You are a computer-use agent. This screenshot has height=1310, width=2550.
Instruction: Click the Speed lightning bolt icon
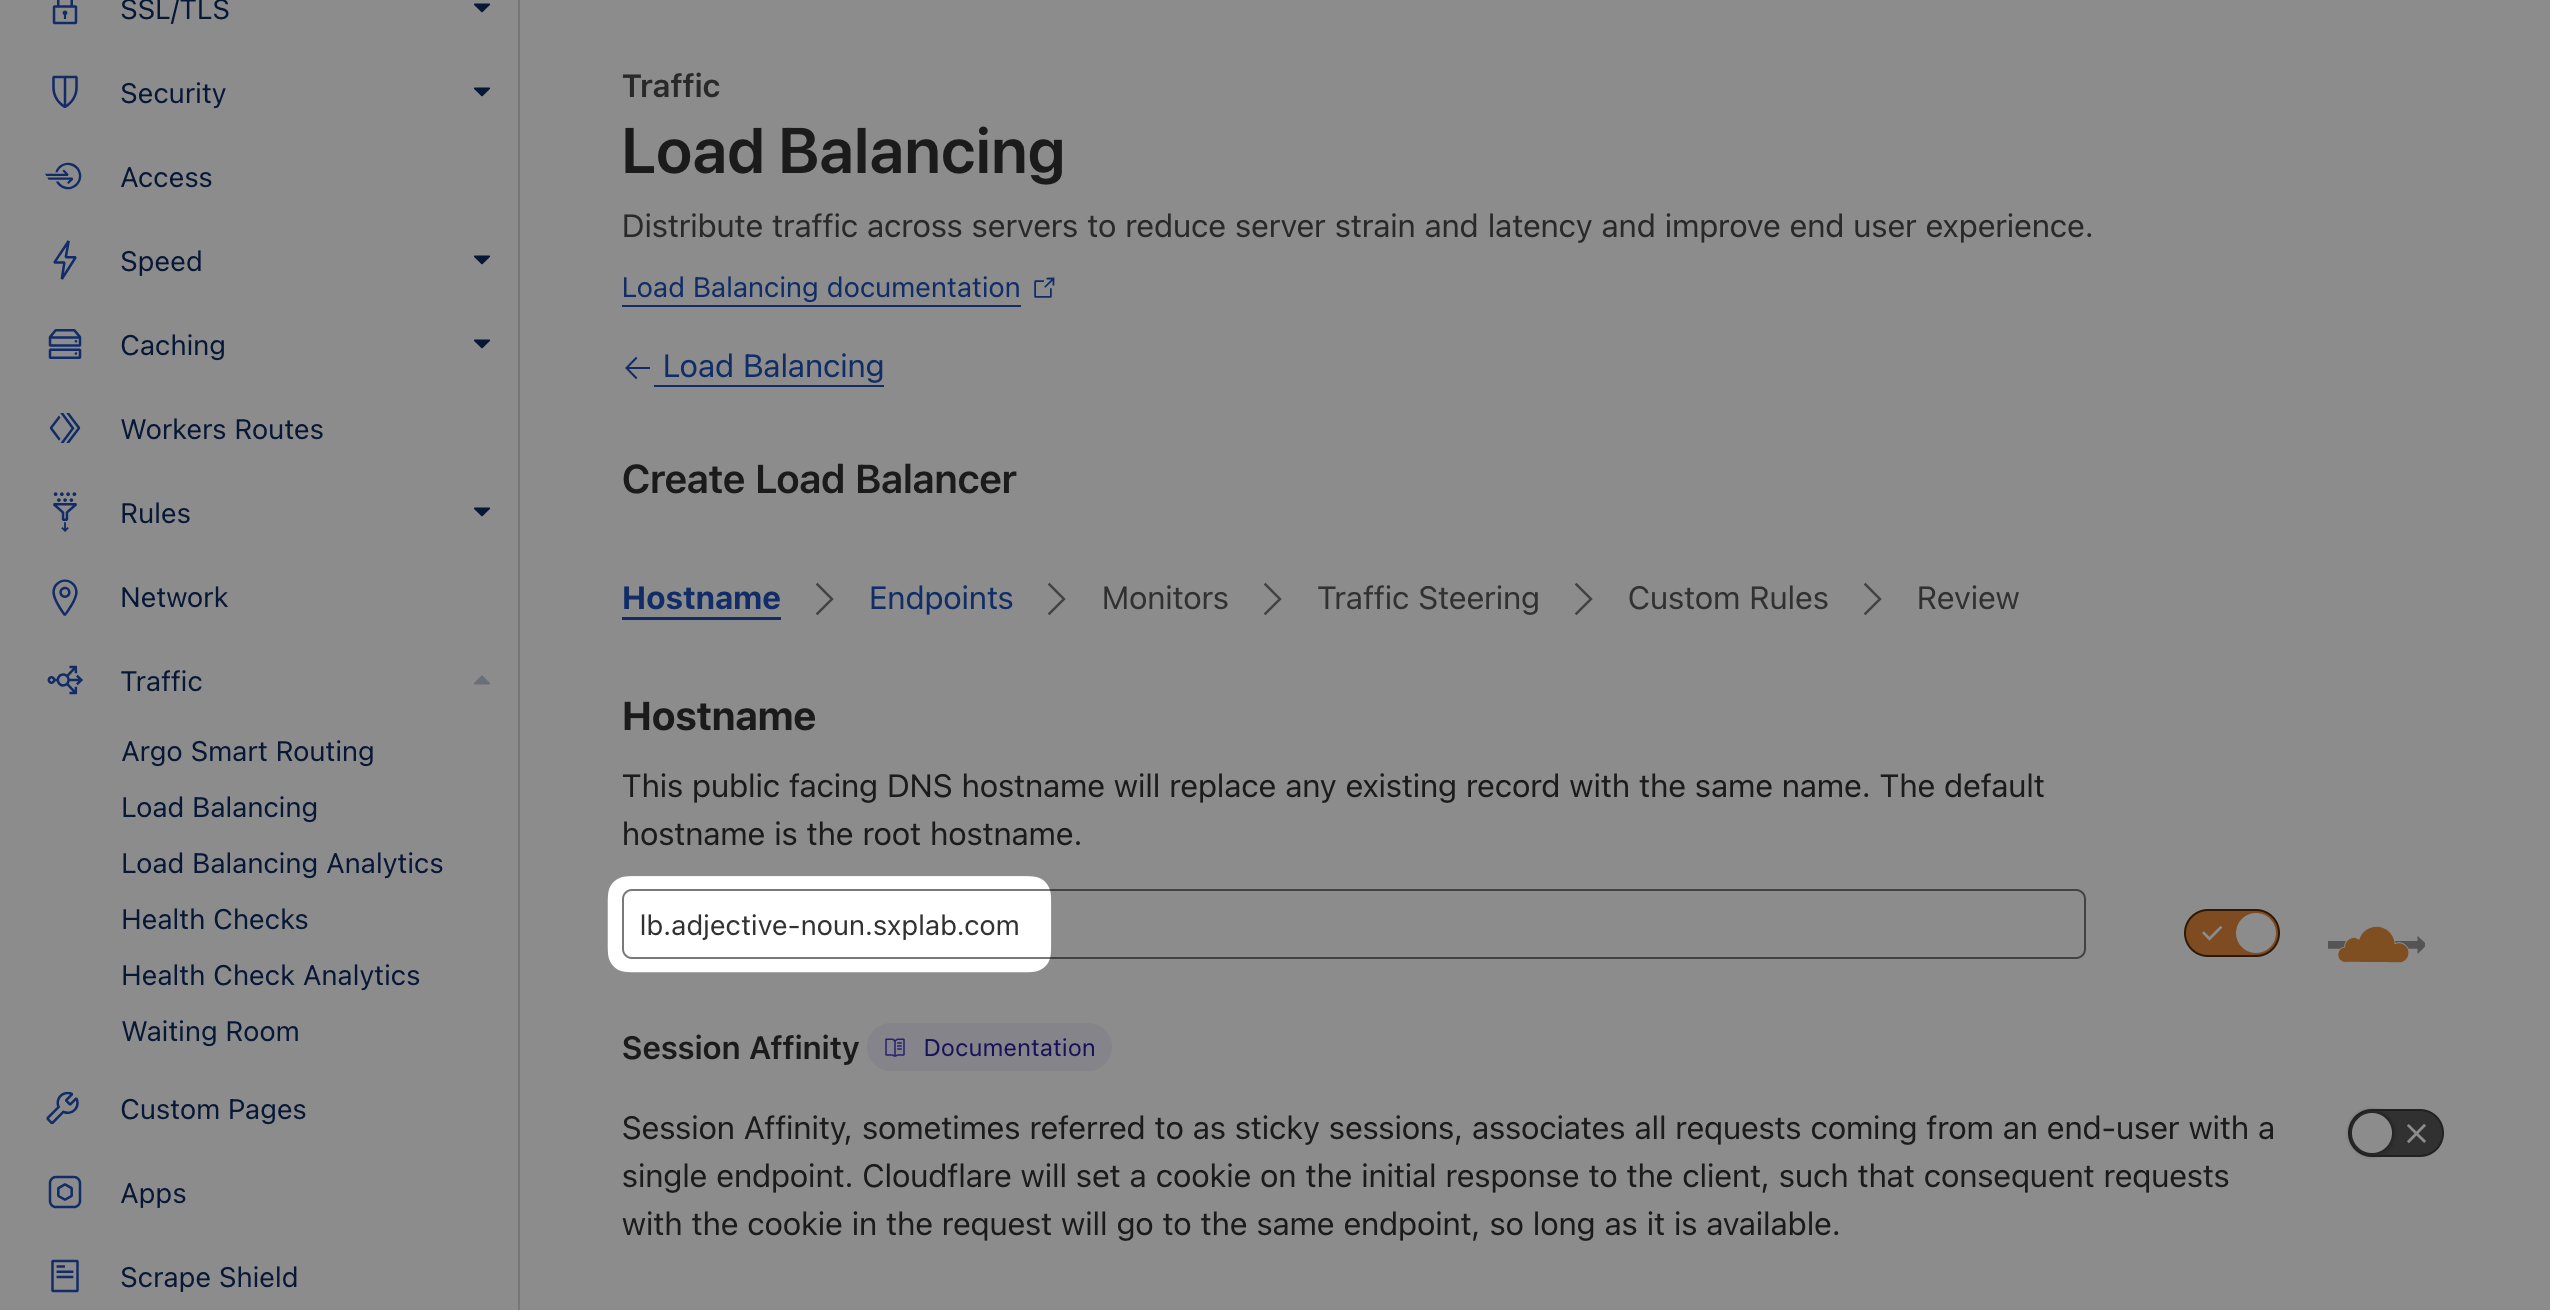click(65, 260)
